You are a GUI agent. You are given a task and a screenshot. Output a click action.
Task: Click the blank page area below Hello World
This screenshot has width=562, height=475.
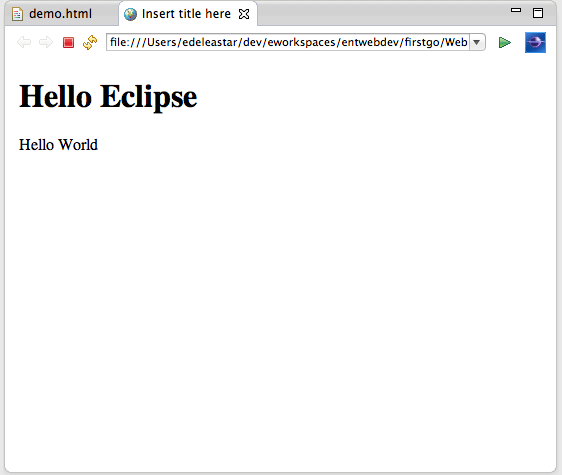[280, 305]
